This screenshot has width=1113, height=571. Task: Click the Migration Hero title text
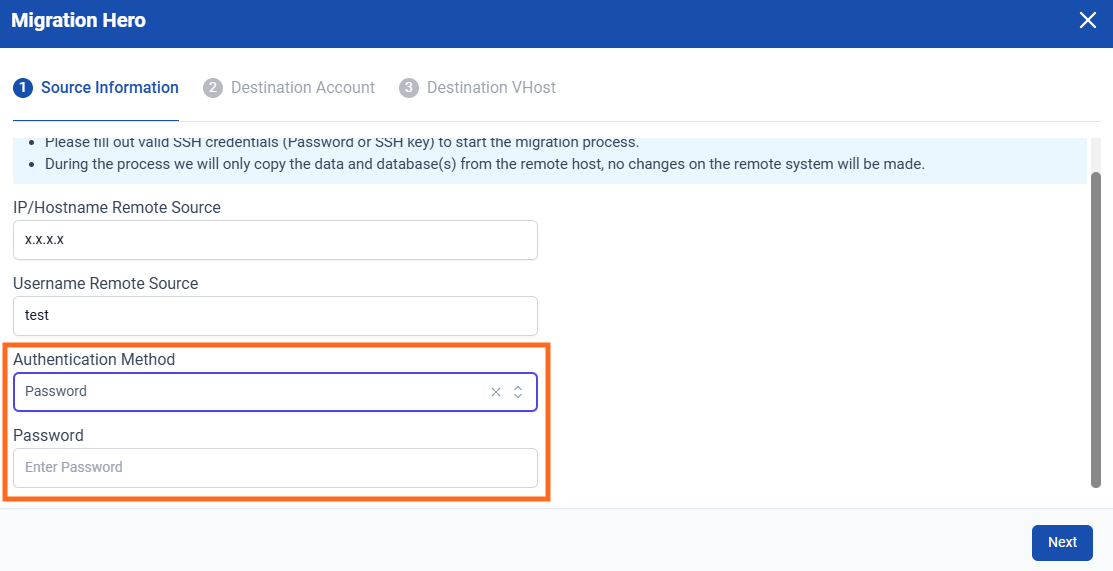[x=78, y=21]
